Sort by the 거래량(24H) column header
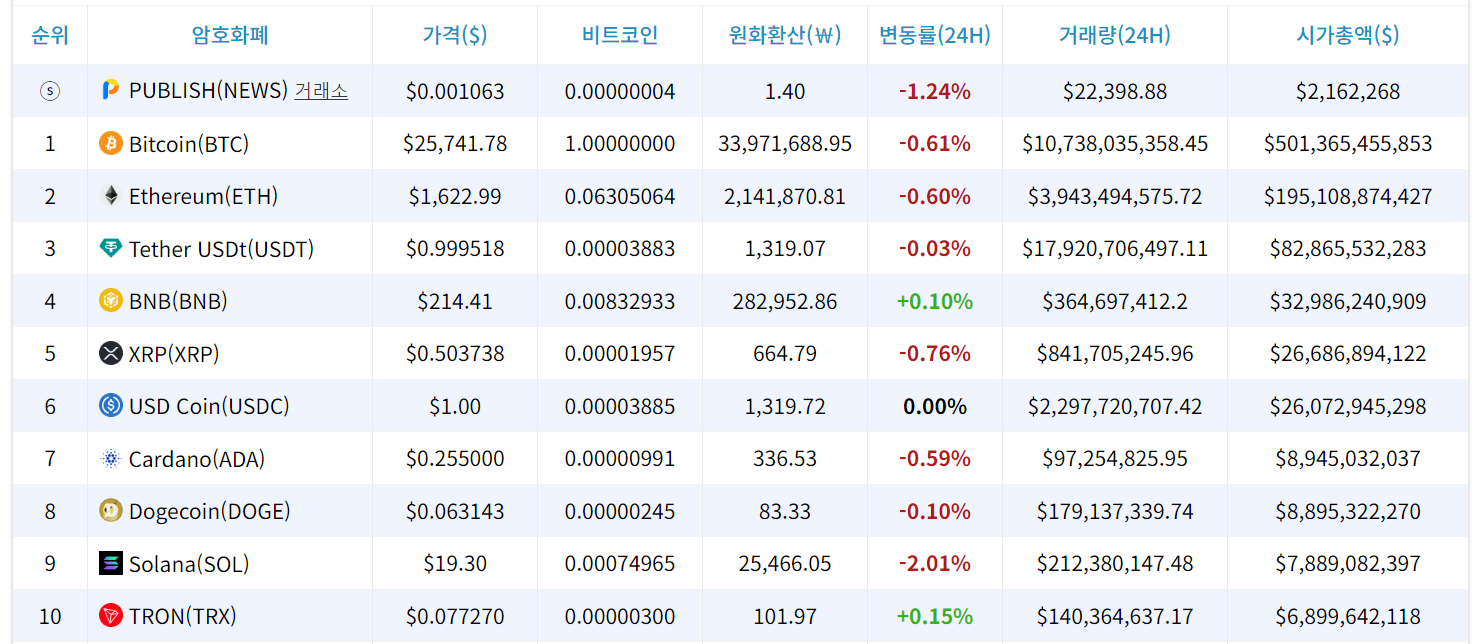Viewport: 1480px width, 644px height. pyautogui.click(x=1115, y=35)
